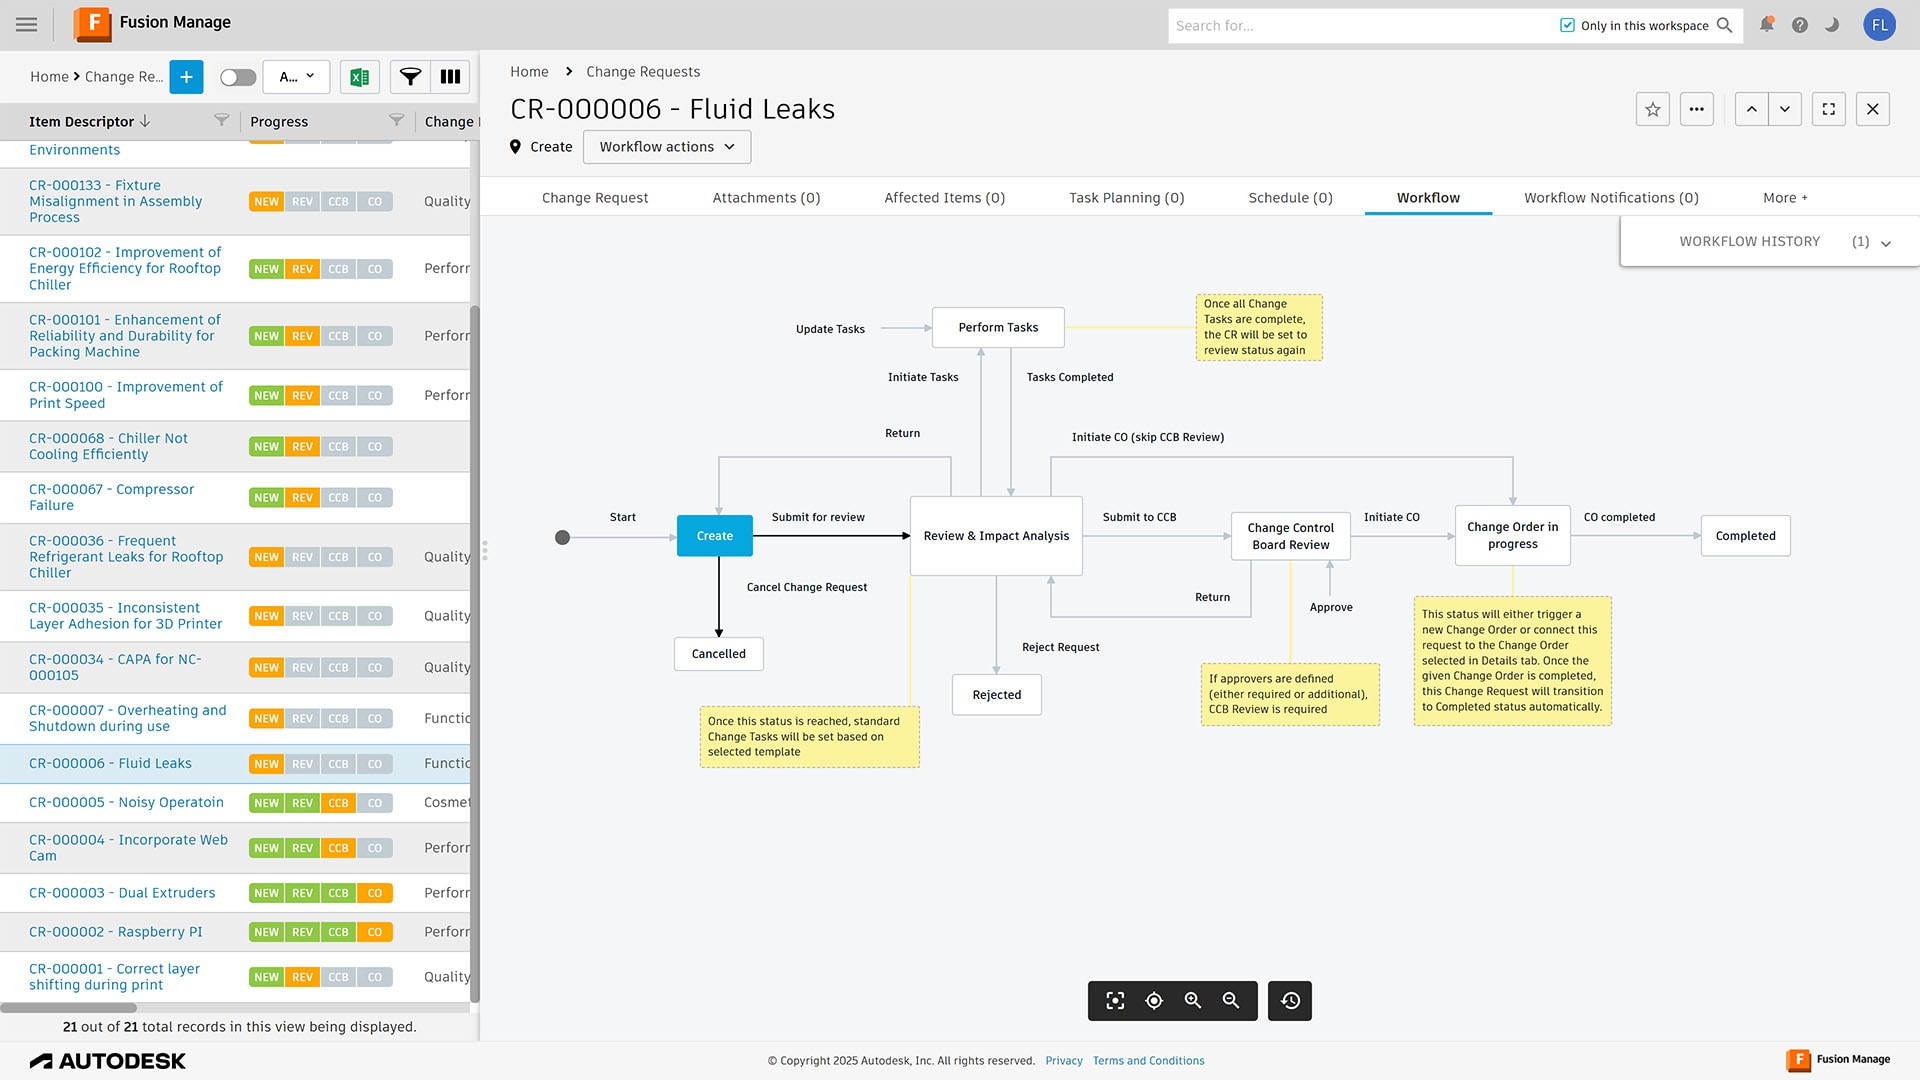Toggle the switch next to the add button

(238, 77)
